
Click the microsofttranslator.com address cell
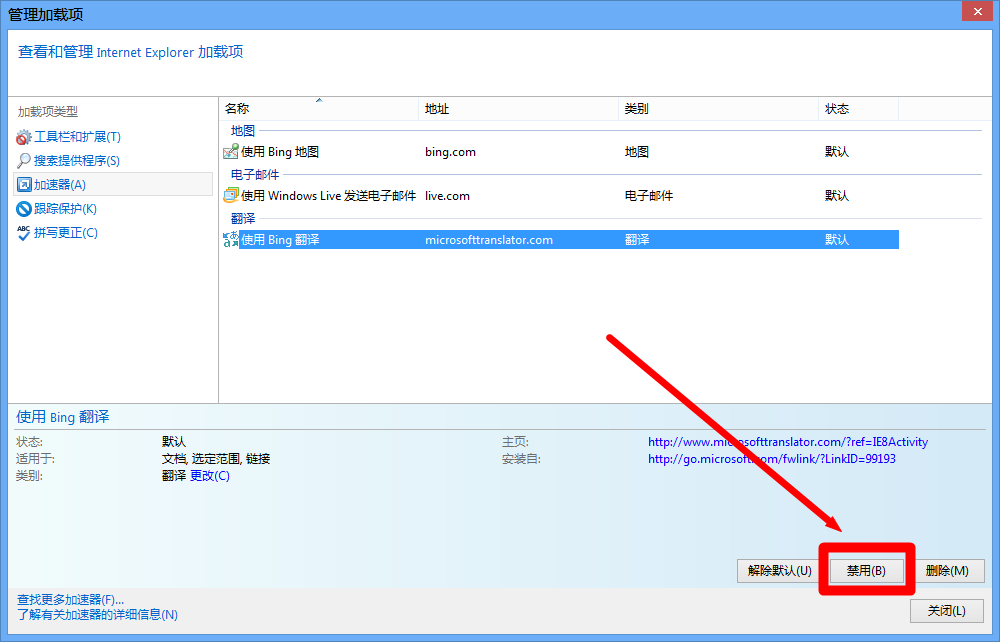click(489, 240)
